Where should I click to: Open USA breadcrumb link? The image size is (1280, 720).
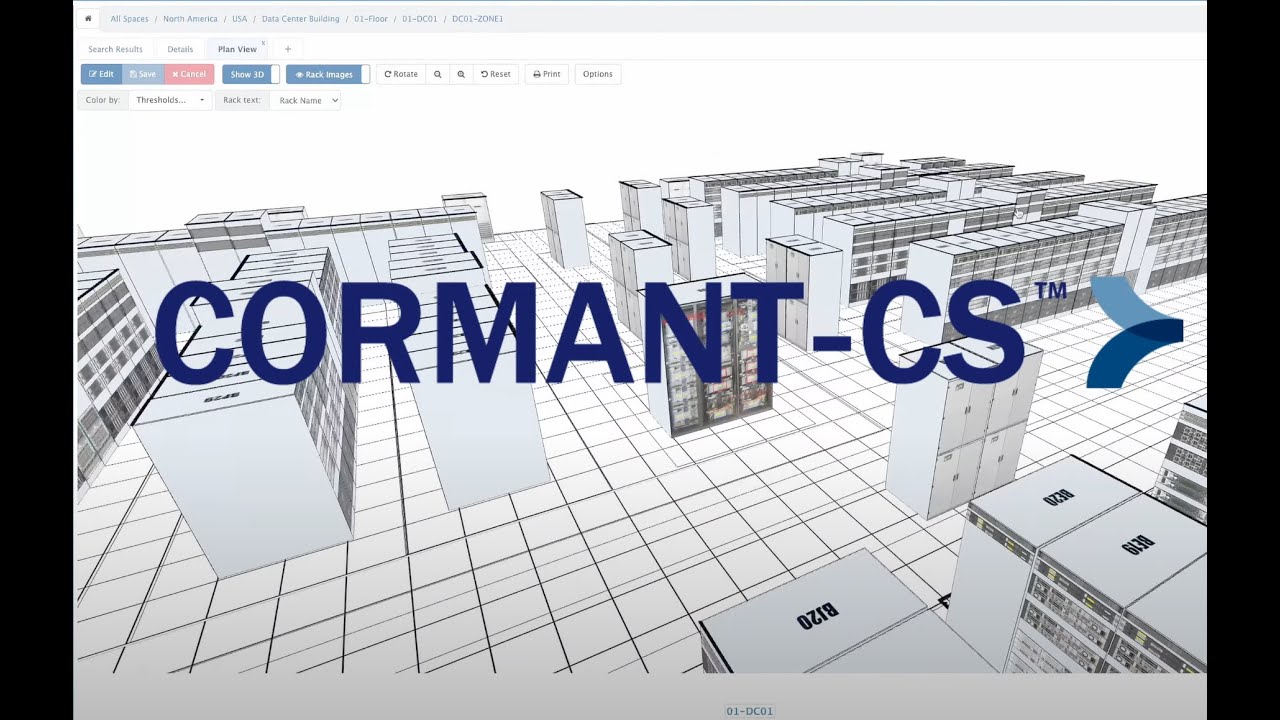[239, 19]
